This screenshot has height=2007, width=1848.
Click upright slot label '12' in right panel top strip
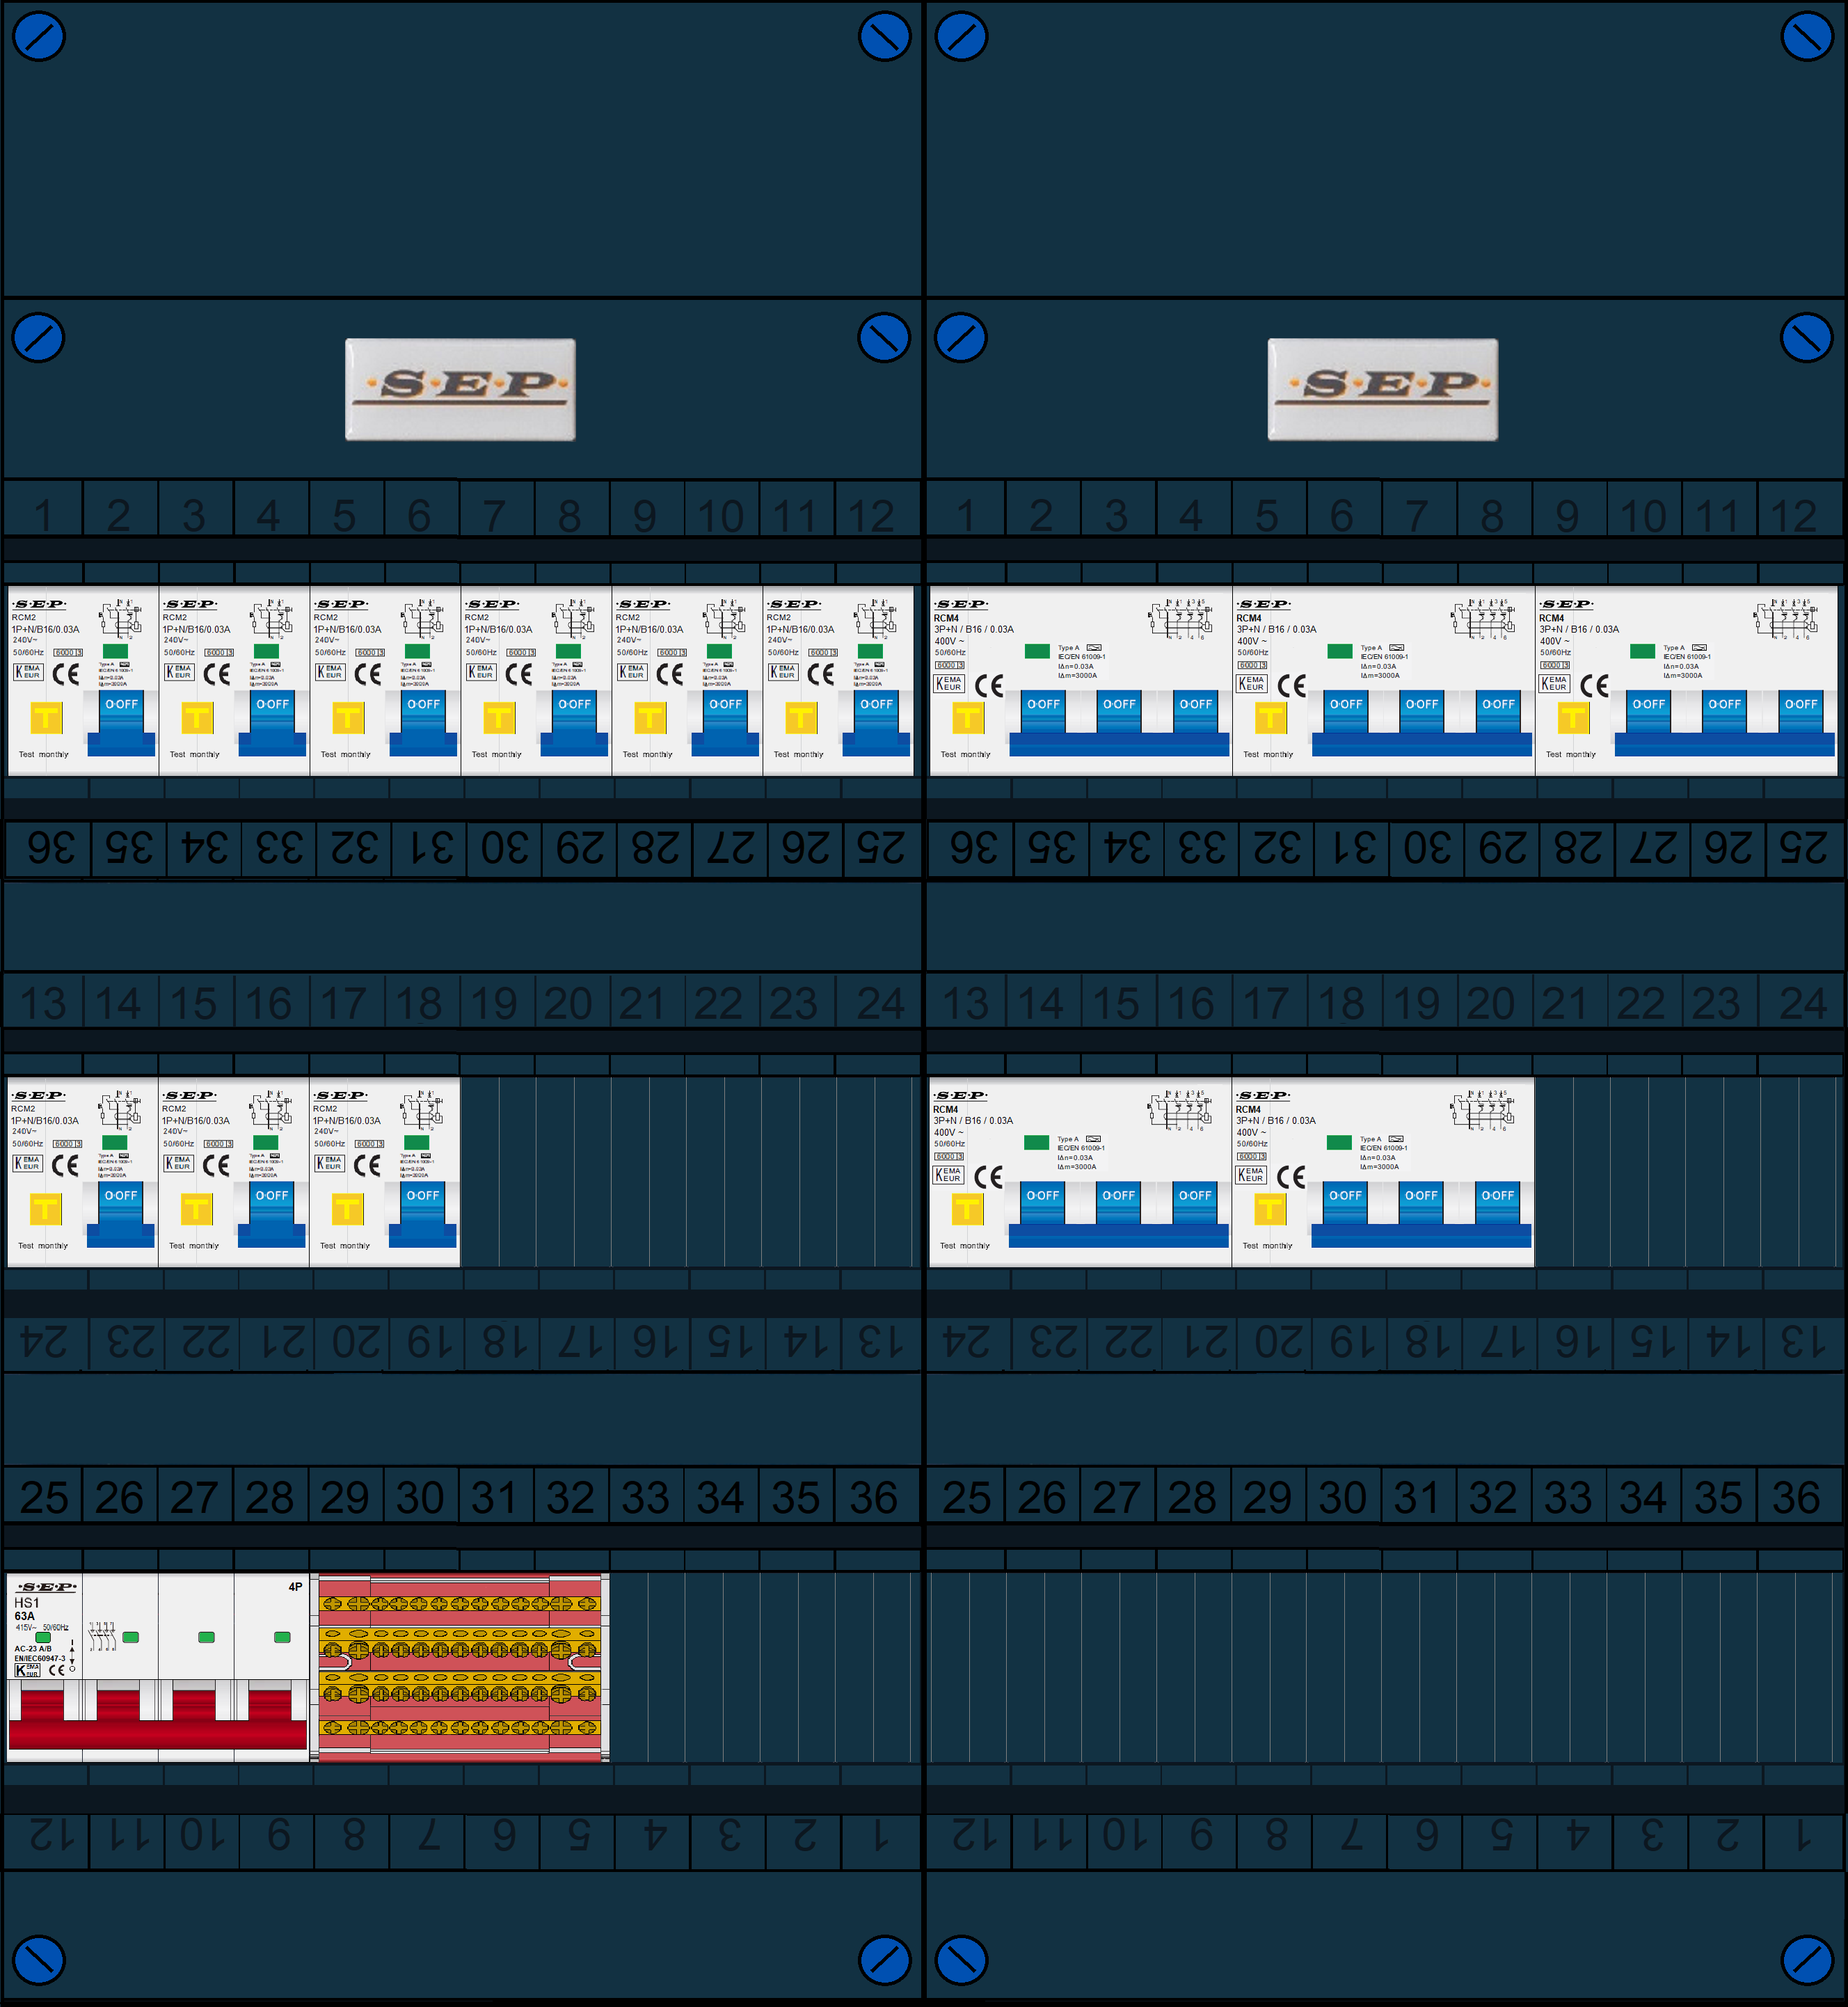[1794, 516]
